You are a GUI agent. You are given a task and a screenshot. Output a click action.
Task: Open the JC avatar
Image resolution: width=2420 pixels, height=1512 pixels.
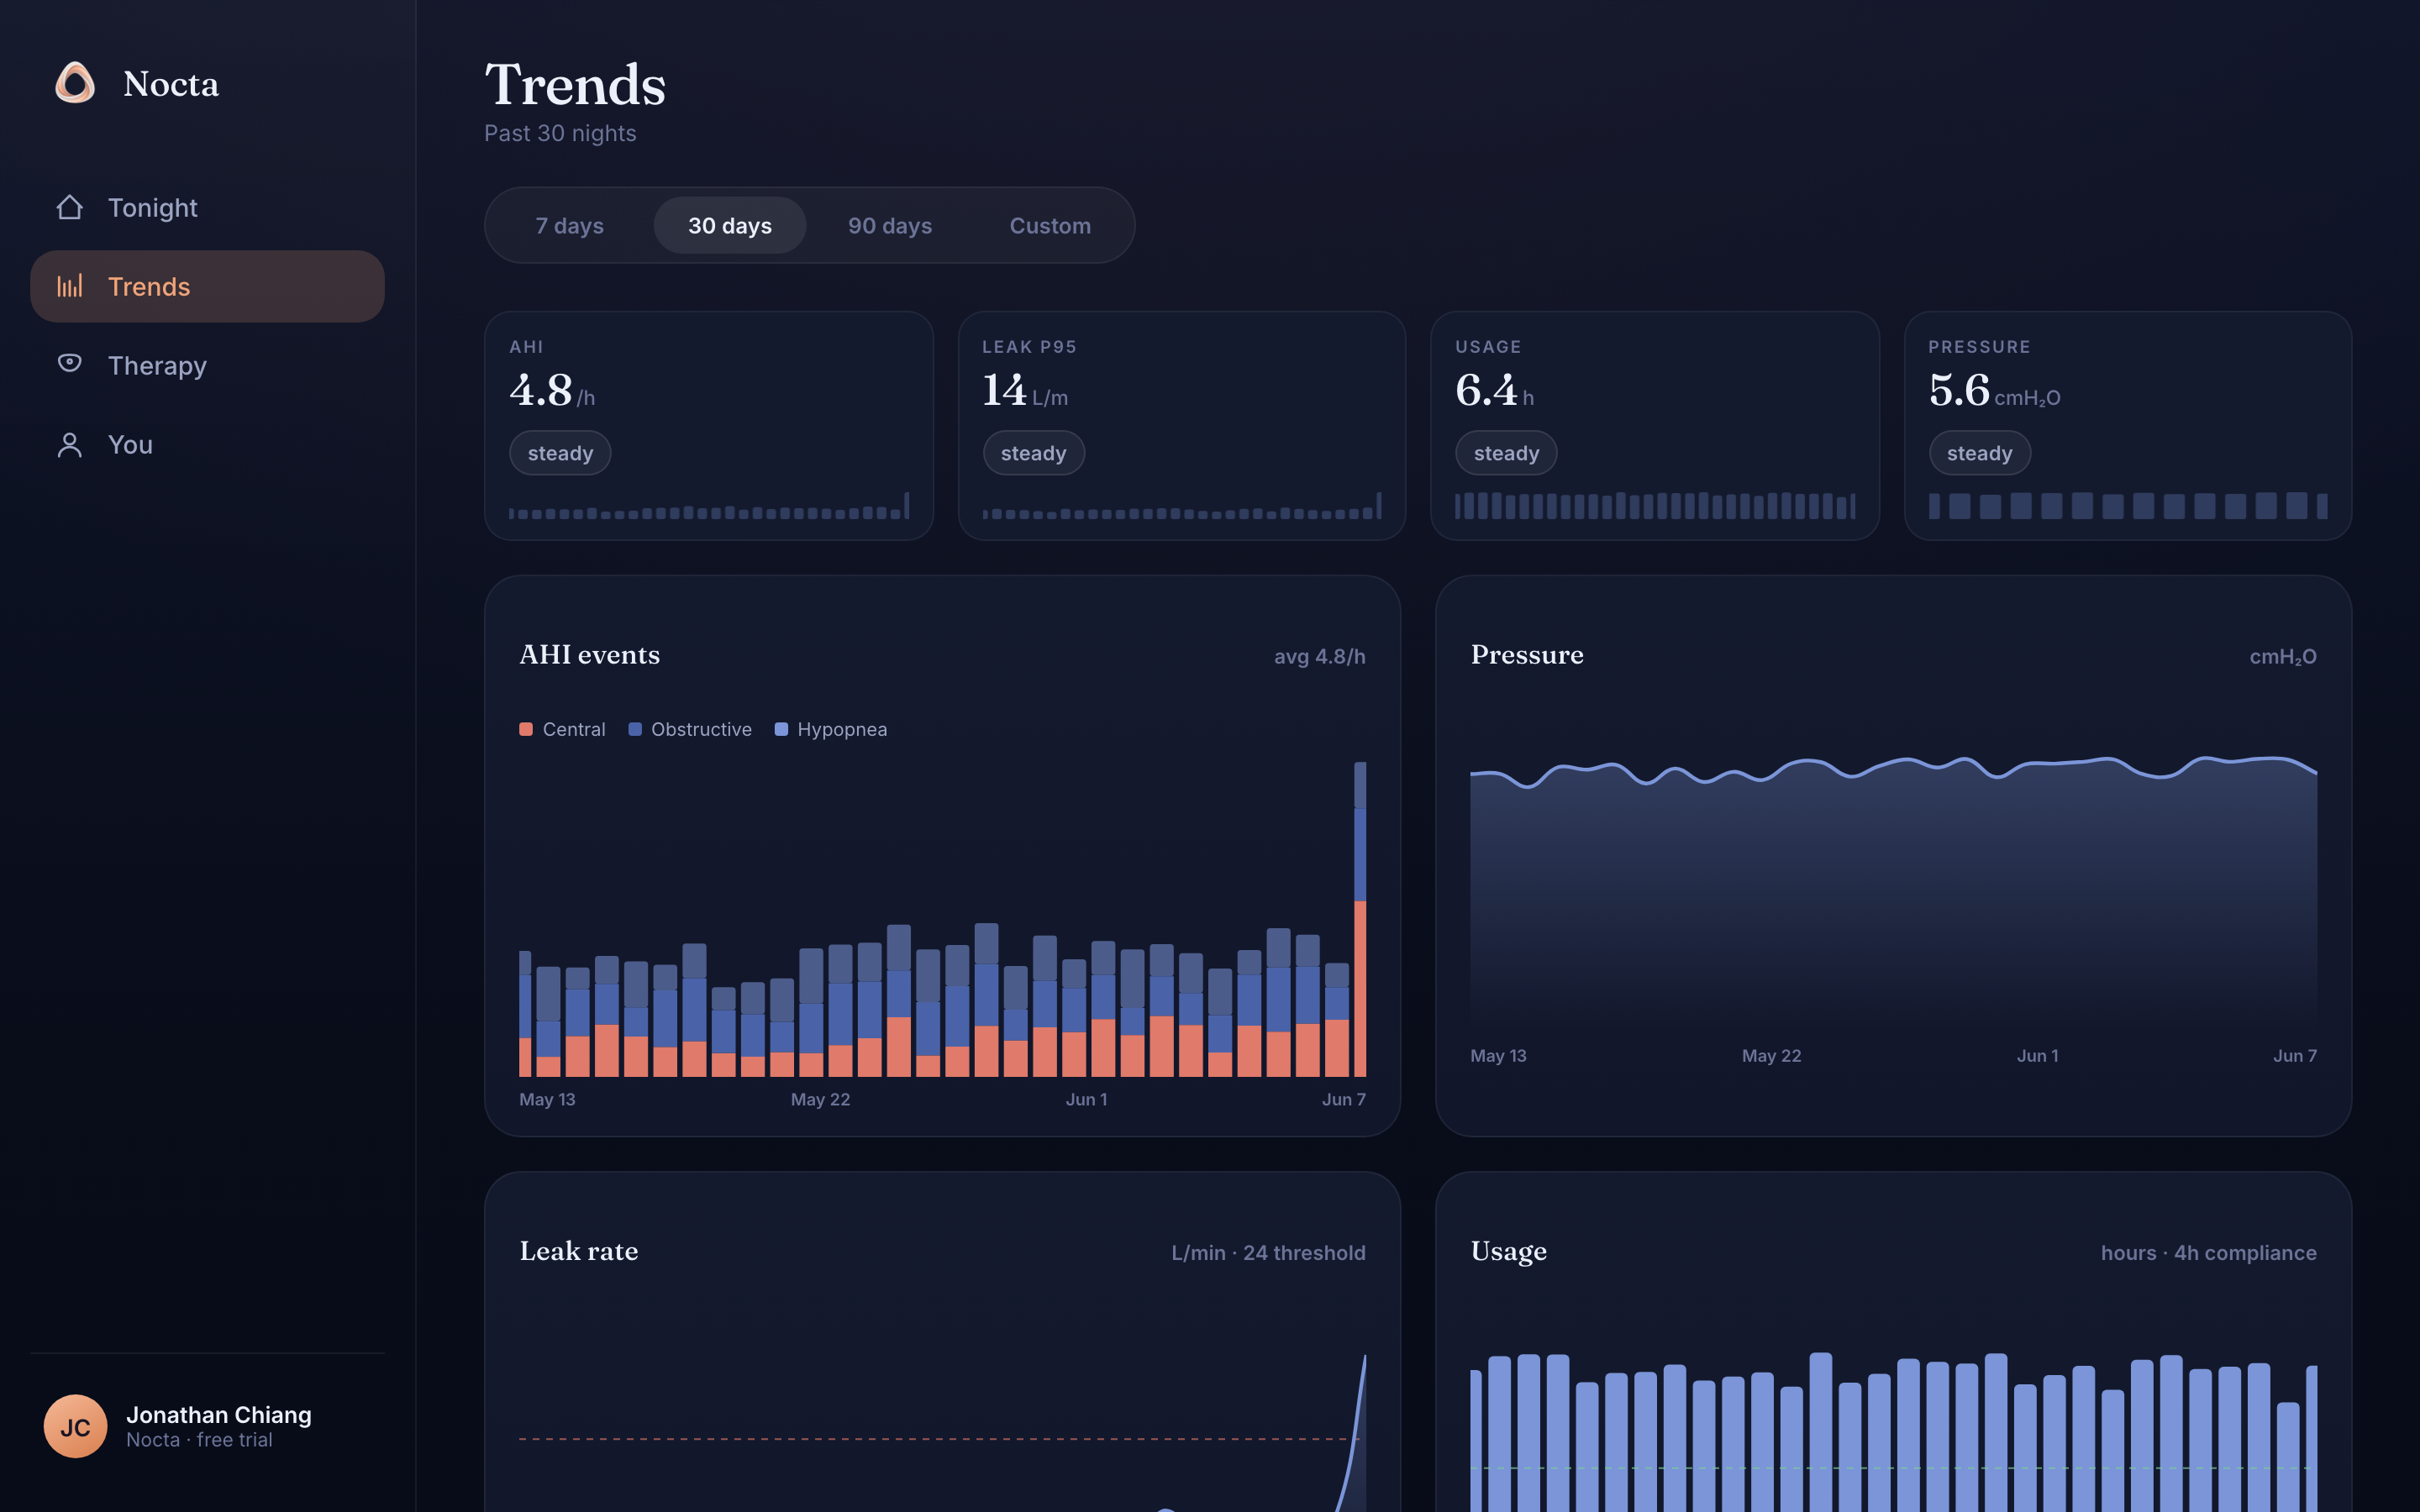click(x=75, y=1426)
